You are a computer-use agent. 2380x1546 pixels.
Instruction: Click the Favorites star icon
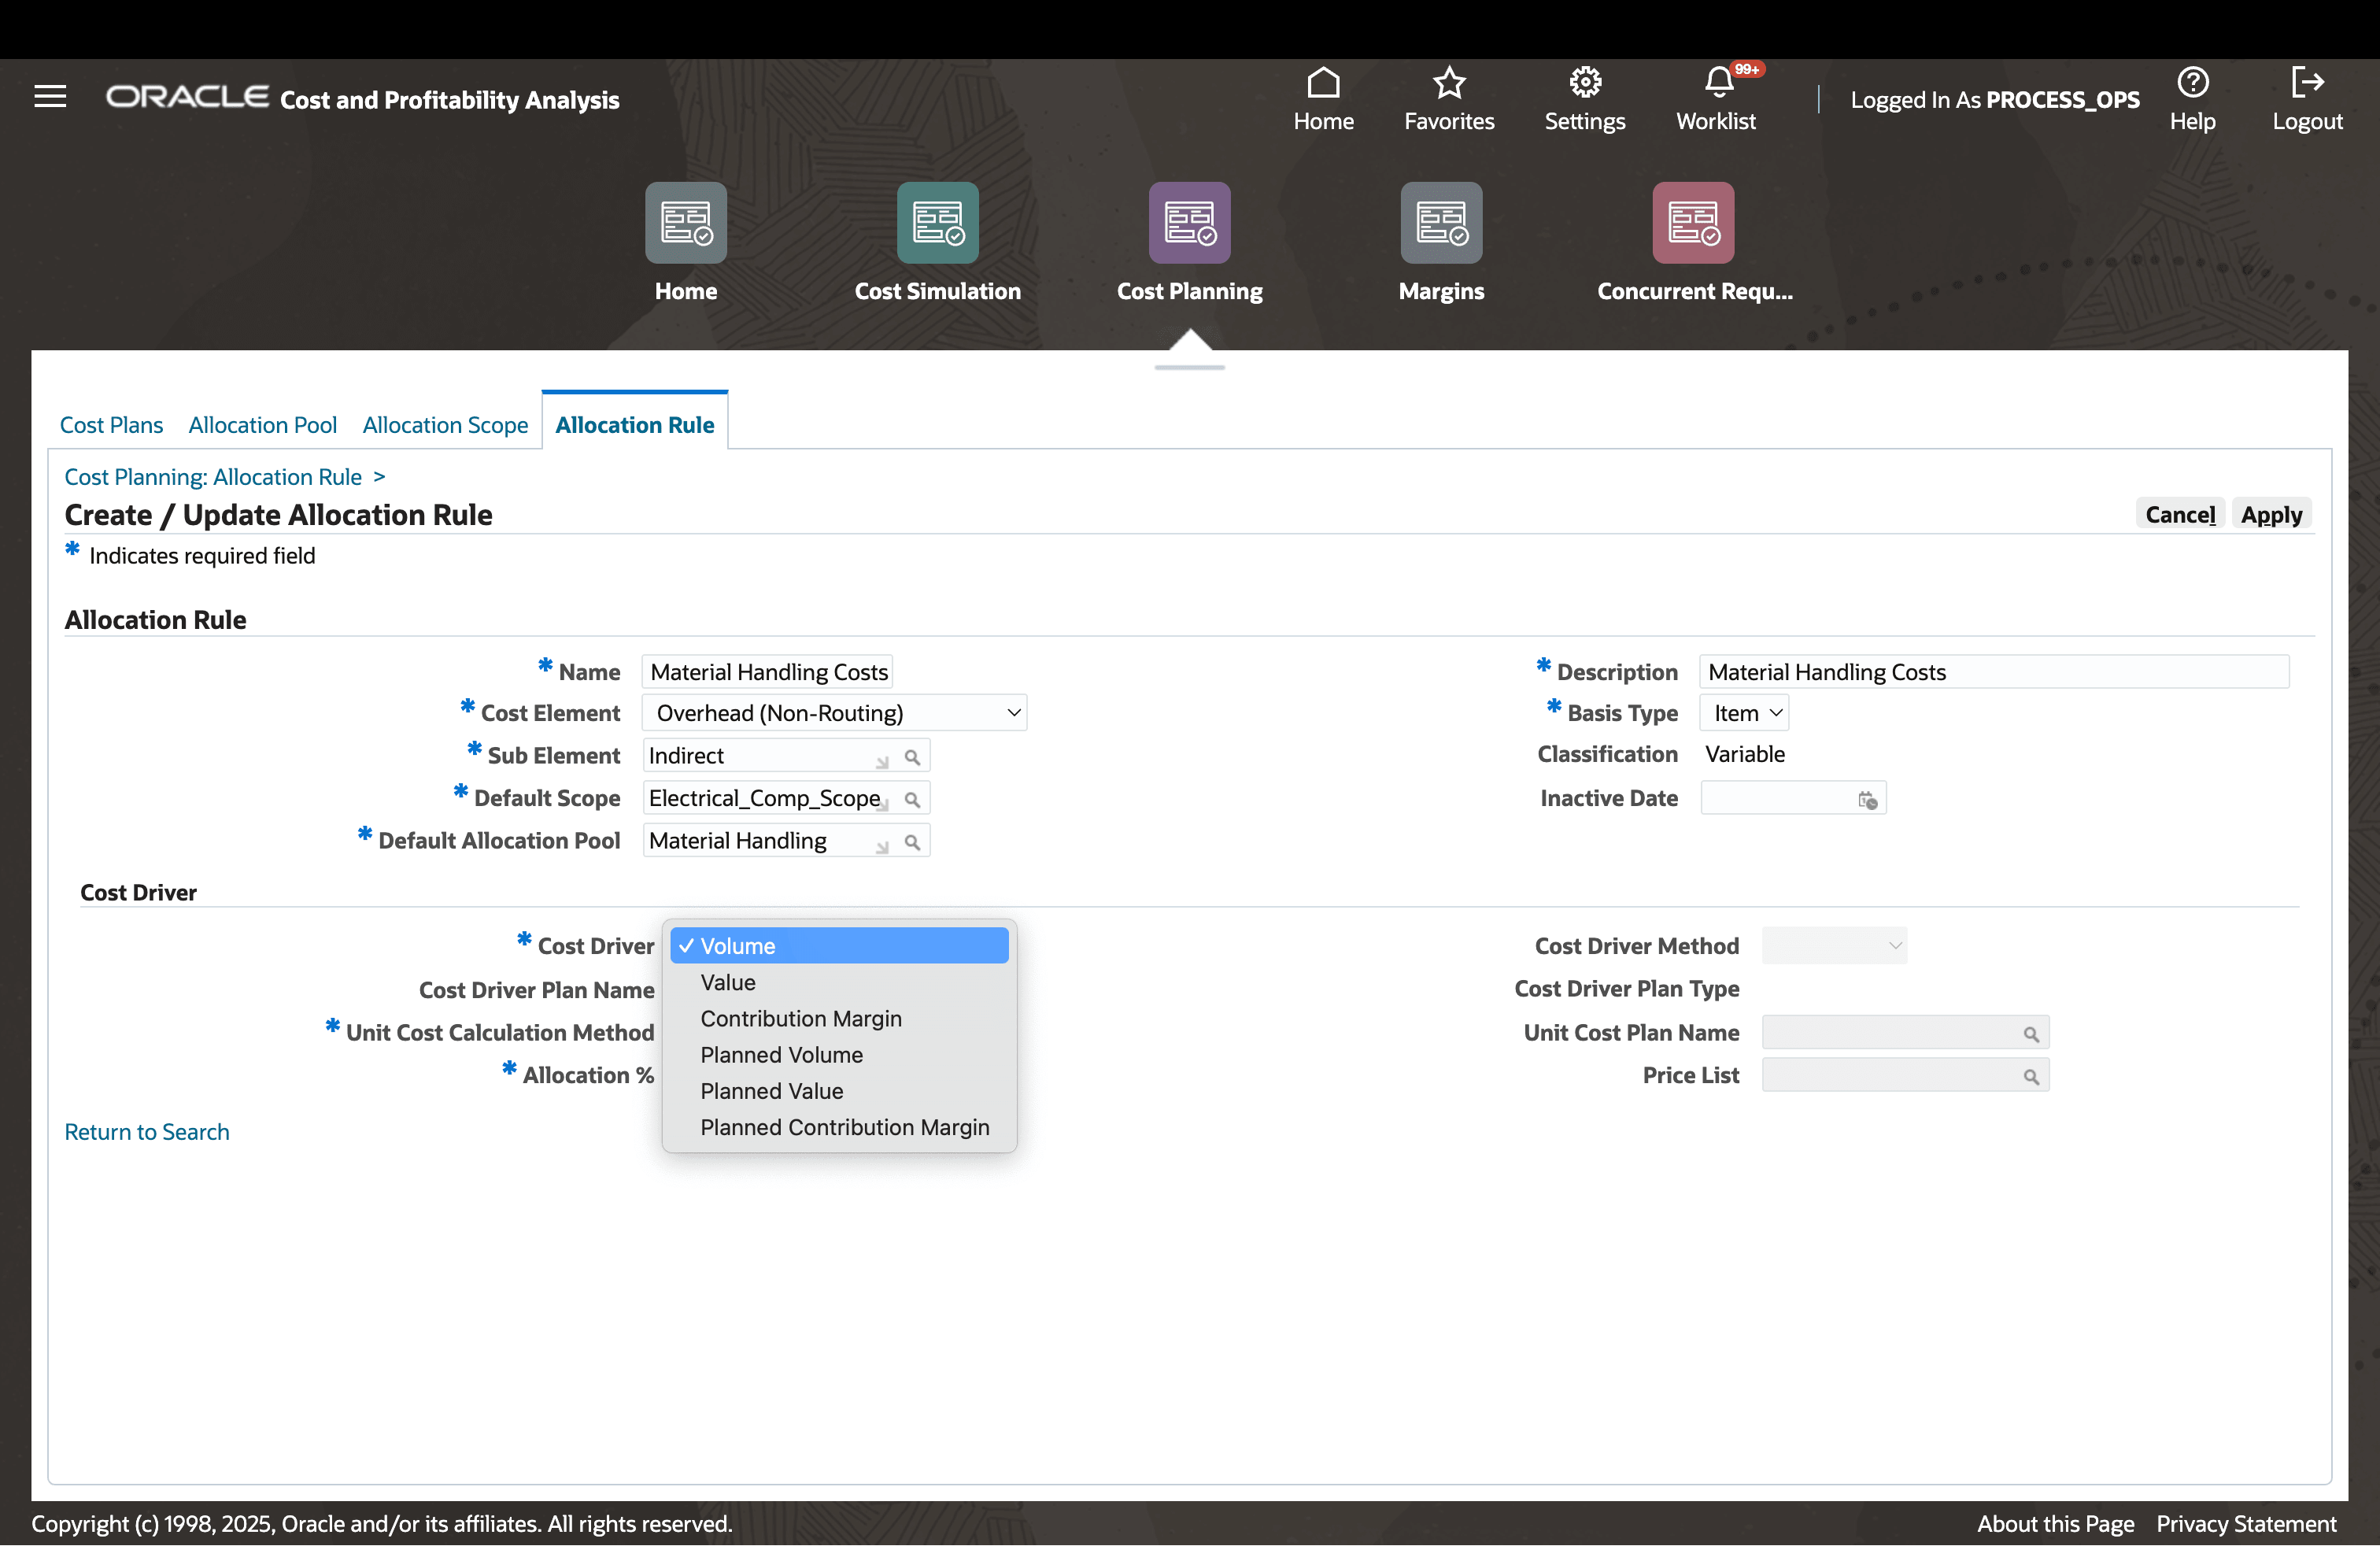(x=1448, y=82)
